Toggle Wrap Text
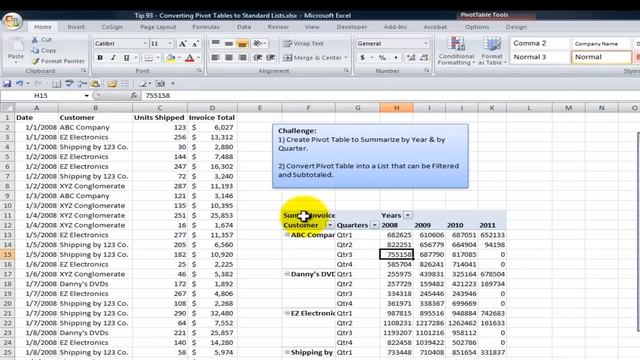Screen dimensions: 640x360 303,43
